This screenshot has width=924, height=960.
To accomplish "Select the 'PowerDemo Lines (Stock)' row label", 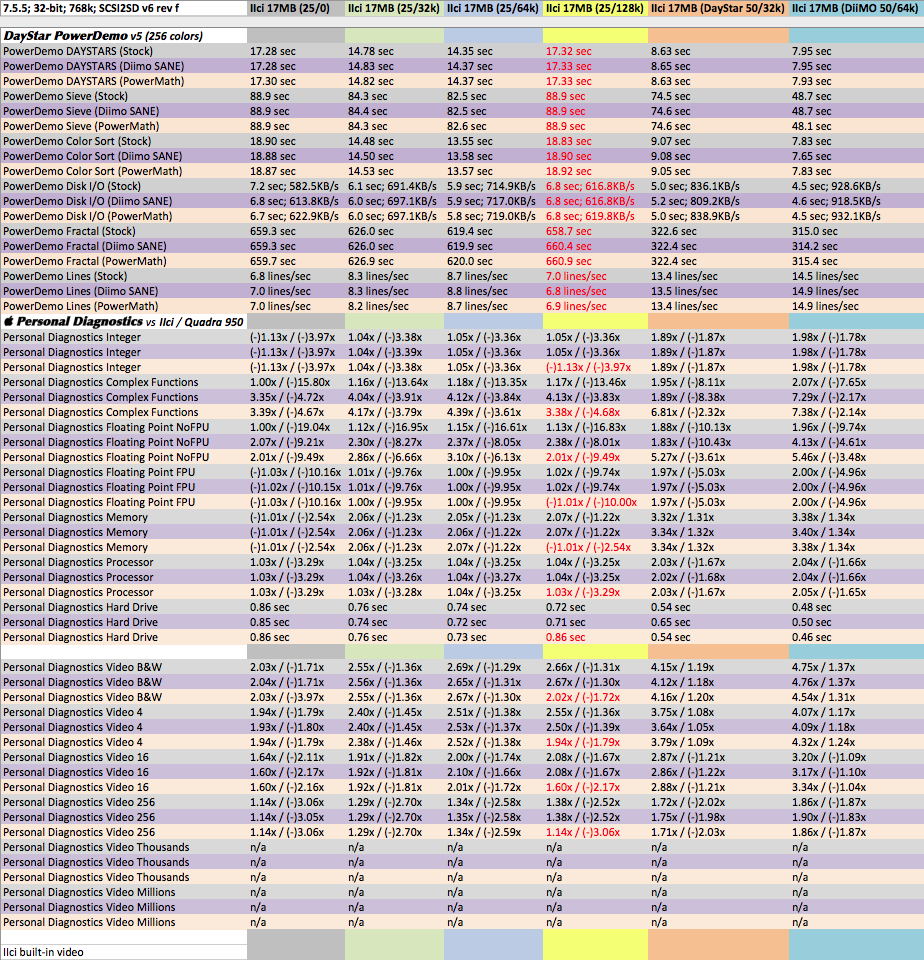I will tap(65, 276).
